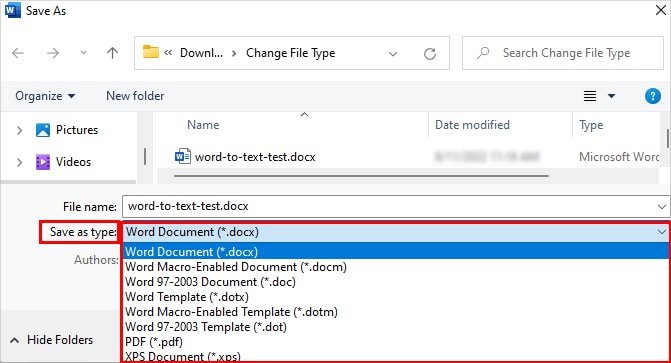Choose XPS Document (*.xps) file type
Image resolution: width=671 pixels, height=363 pixels.
click(x=396, y=356)
